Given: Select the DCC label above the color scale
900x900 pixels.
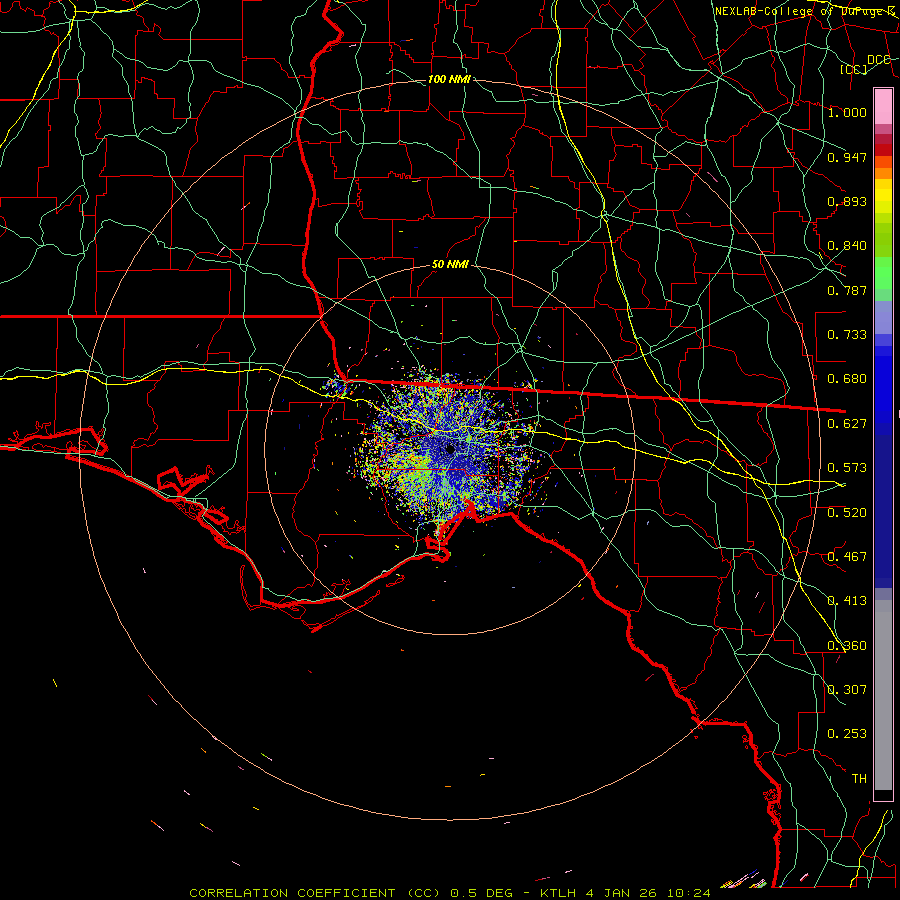Looking at the screenshot, I should pyautogui.click(x=878, y=60).
